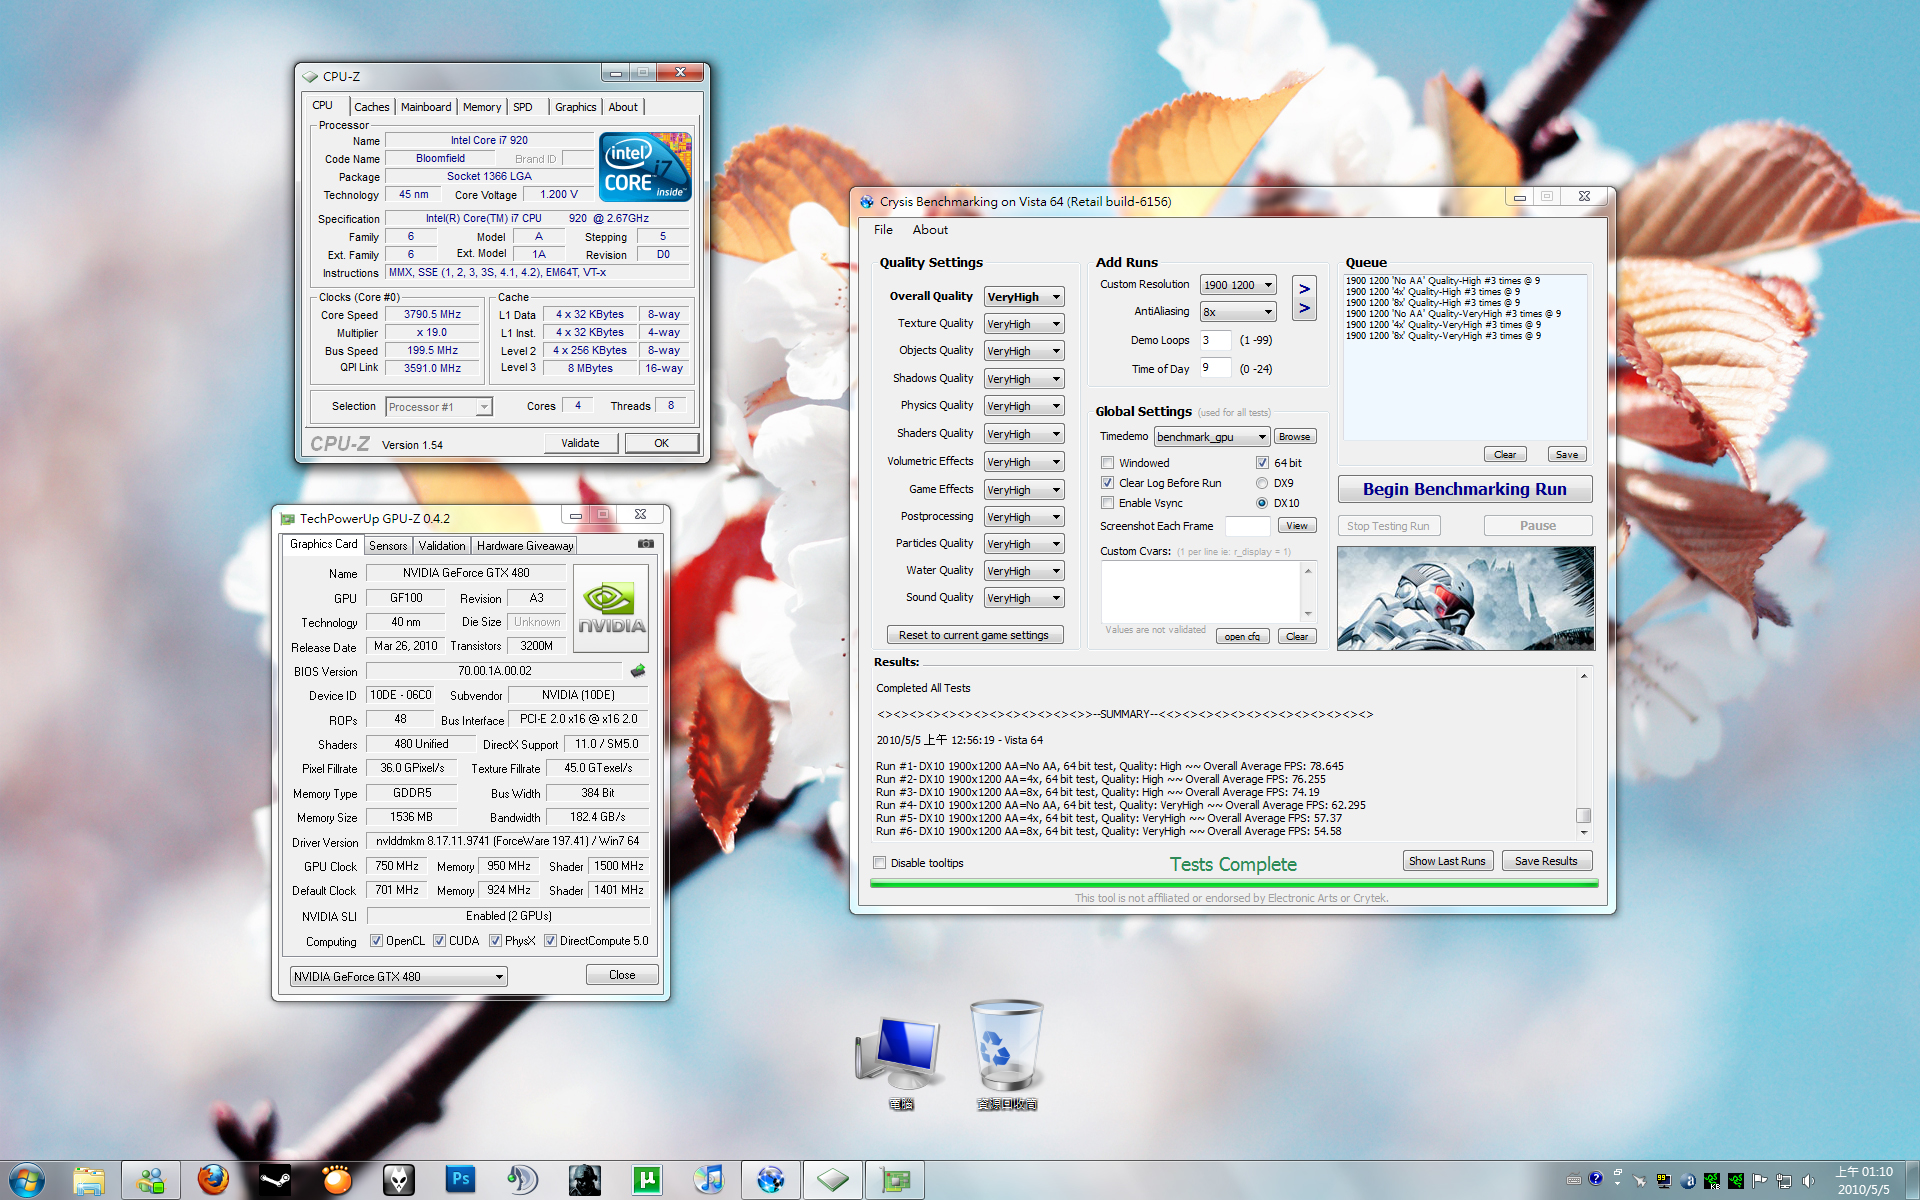Click the NVIDIA logo in GPU-Z
The width and height of the screenshot is (1920, 1200).
(611, 608)
